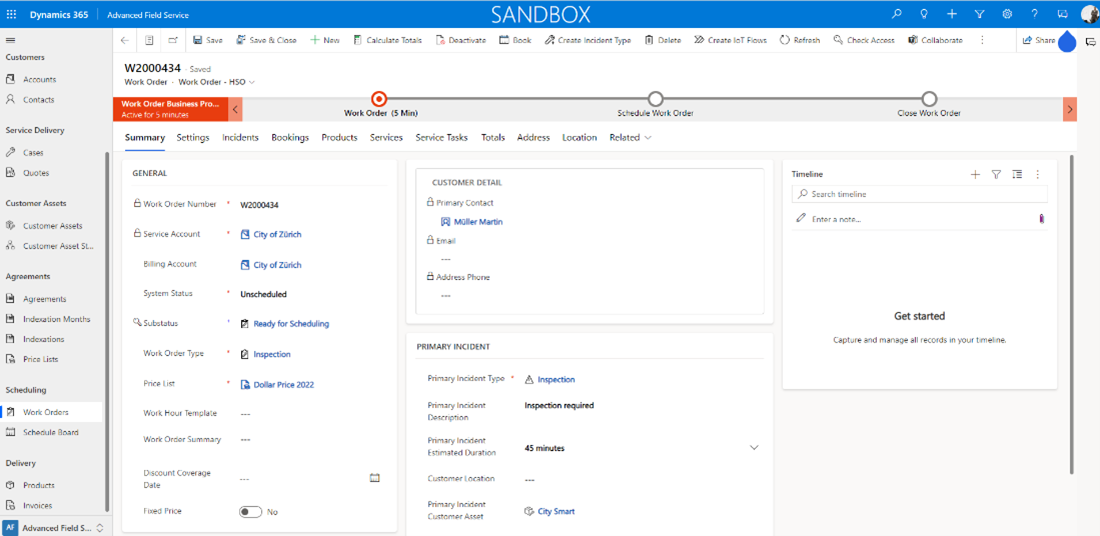Expand the Related tab dropdown
The image size is (1100, 536).
tap(630, 138)
